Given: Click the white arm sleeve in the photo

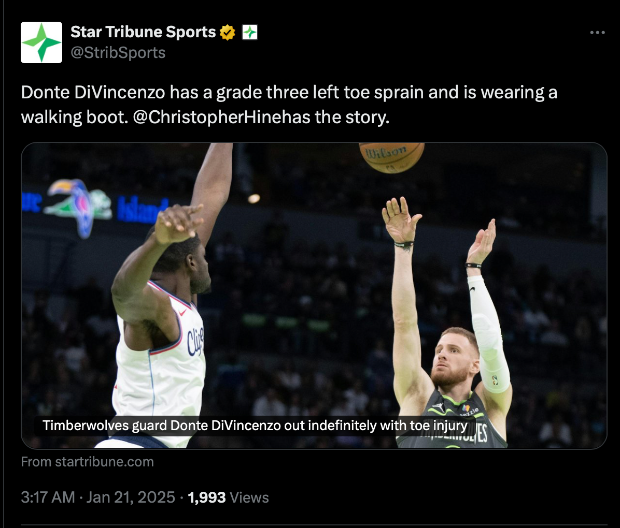Looking at the screenshot, I should coord(488,334).
